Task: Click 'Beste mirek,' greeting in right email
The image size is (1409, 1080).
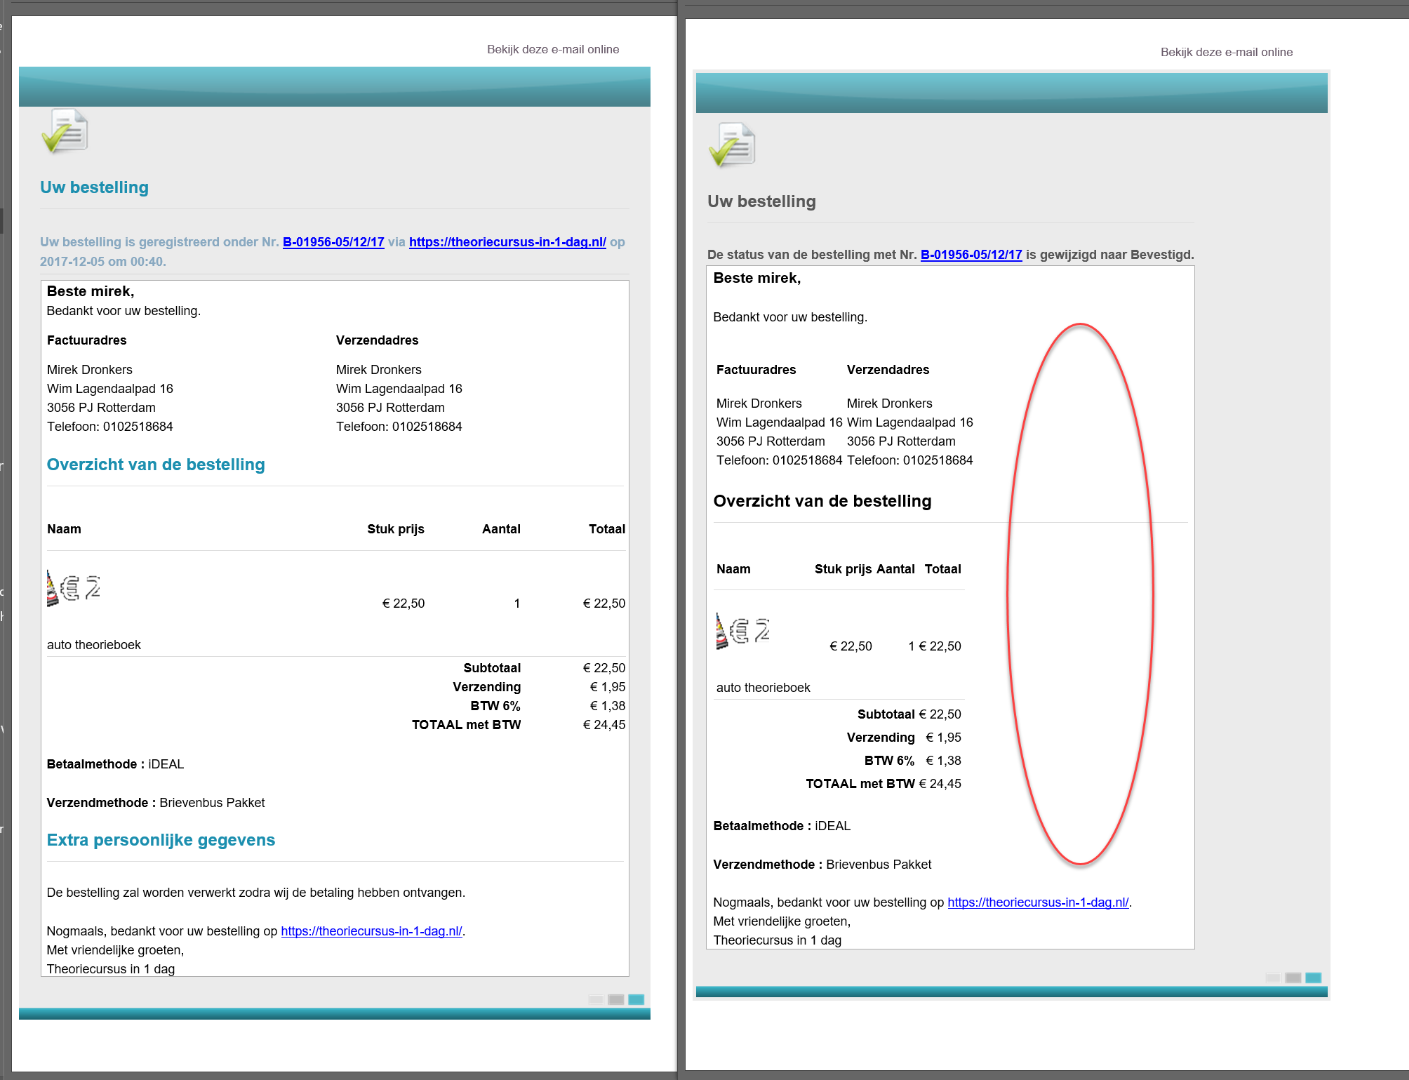Action: click(x=757, y=278)
